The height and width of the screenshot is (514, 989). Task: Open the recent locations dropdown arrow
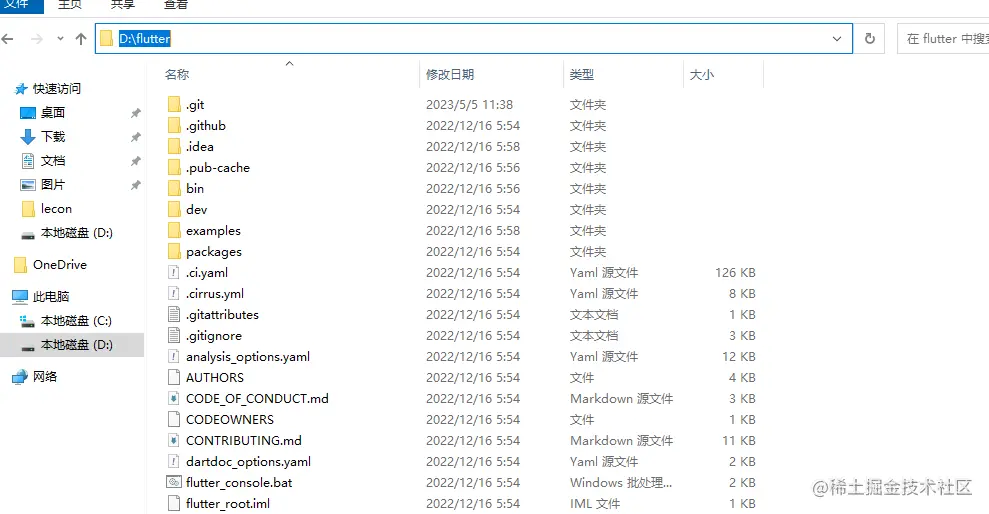(60, 39)
